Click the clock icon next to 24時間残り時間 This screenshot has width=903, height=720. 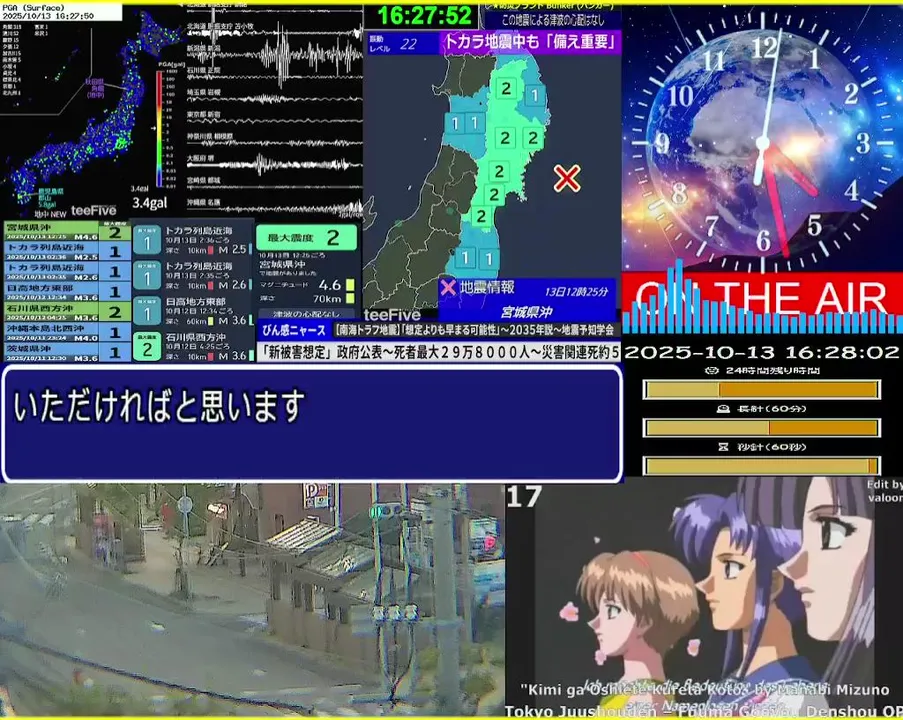pyautogui.click(x=712, y=370)
